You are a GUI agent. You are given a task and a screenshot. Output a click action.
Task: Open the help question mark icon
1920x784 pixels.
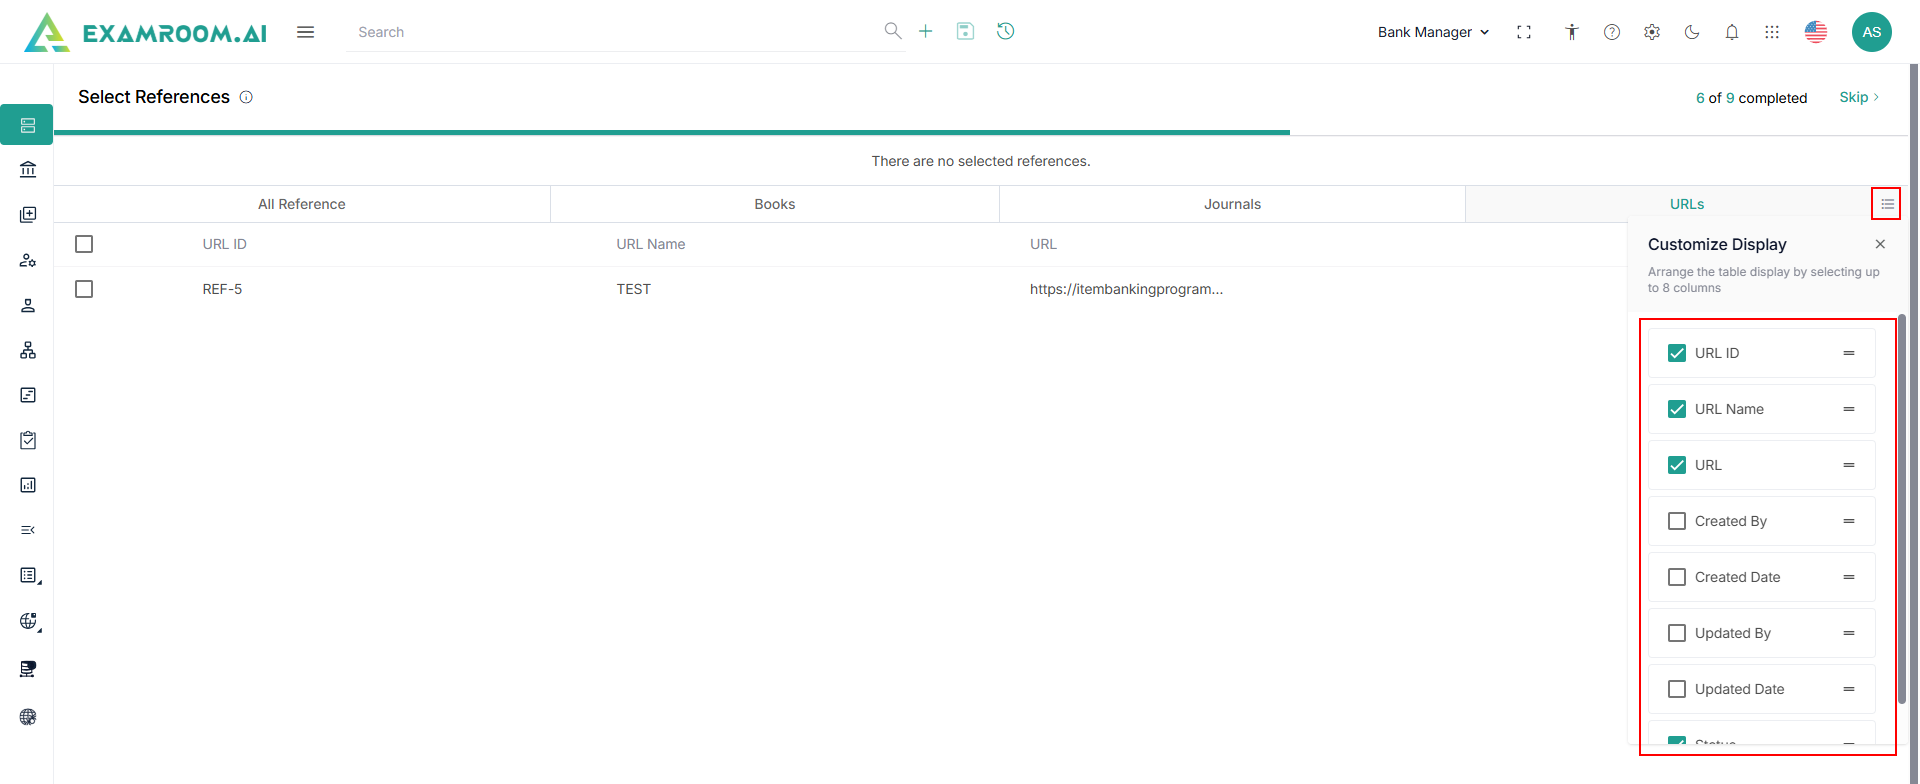(1612, 32)
